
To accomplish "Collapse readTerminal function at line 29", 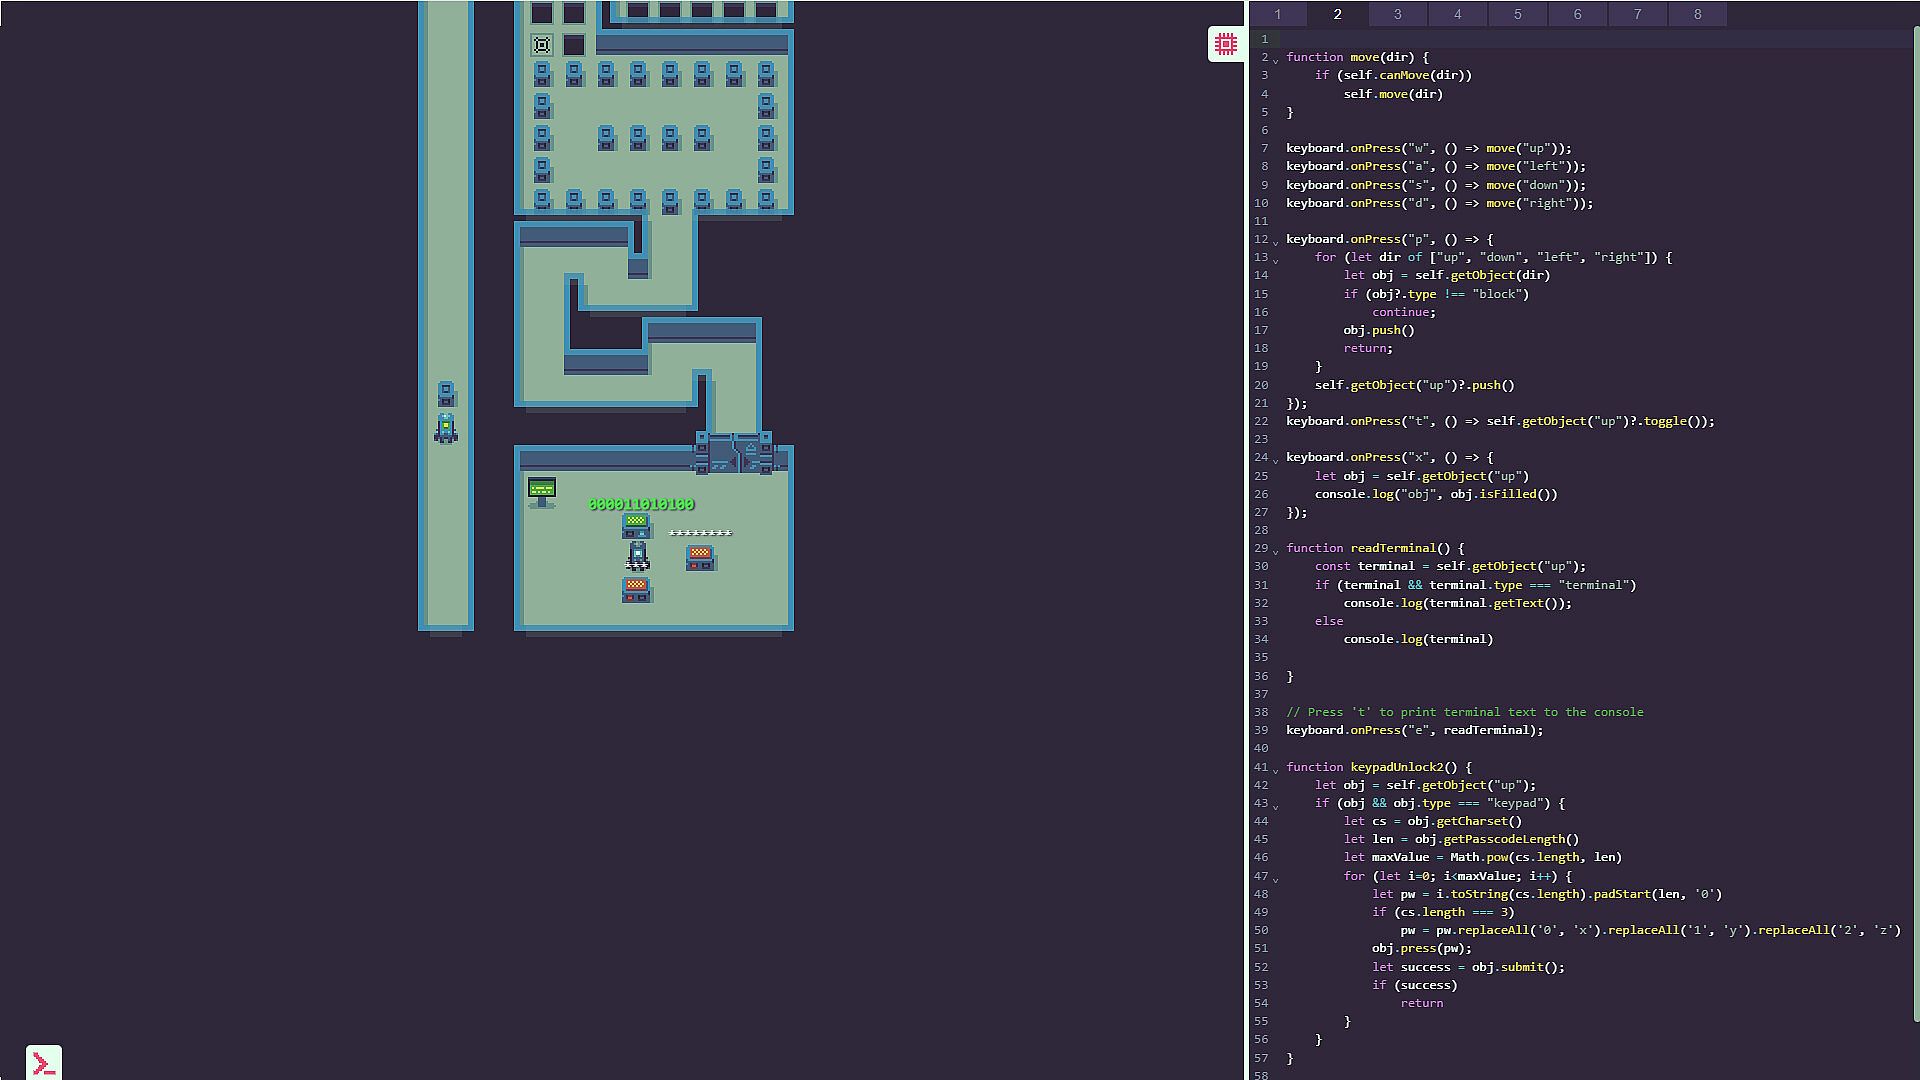I will point(1275,550).
